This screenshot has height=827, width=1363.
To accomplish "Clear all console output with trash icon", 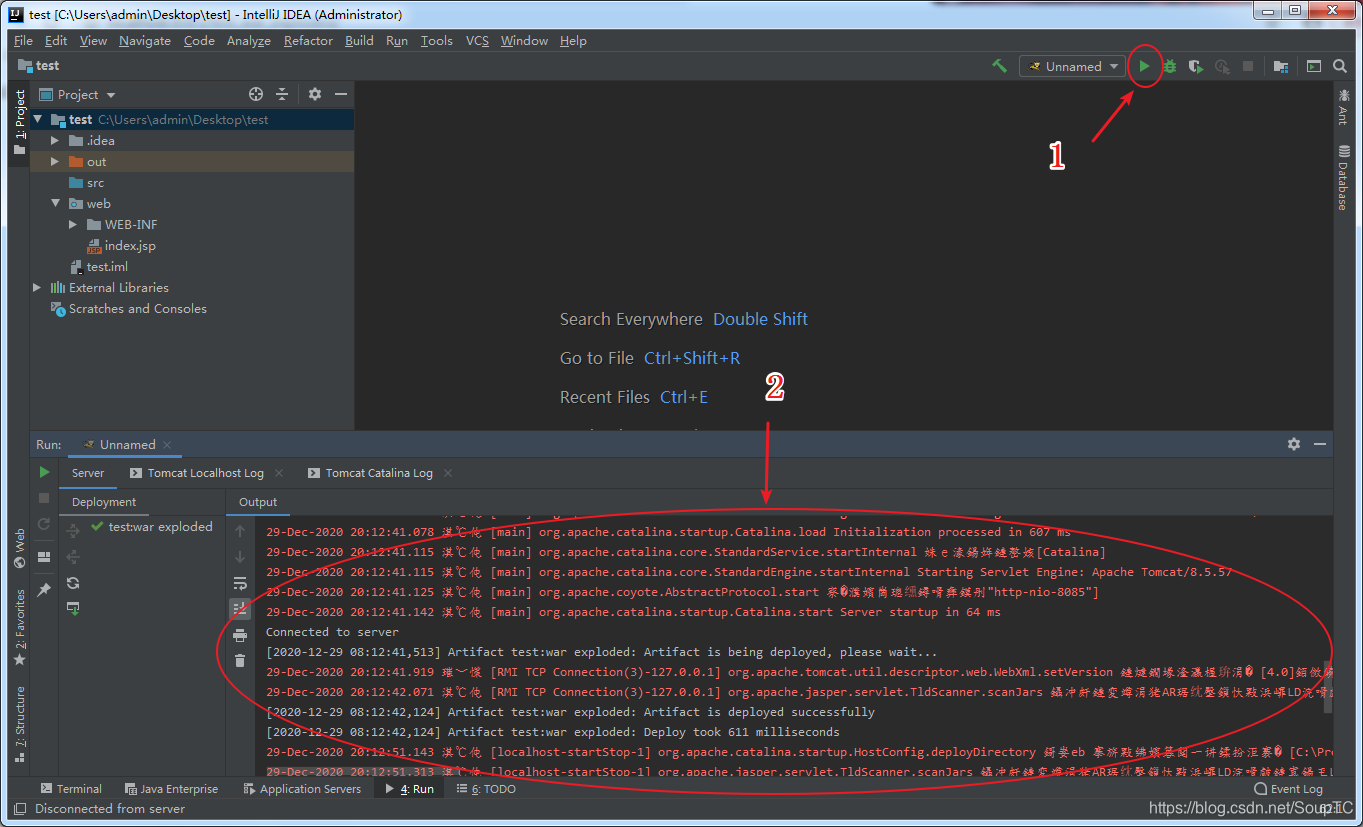I will [x=240, y=660].
